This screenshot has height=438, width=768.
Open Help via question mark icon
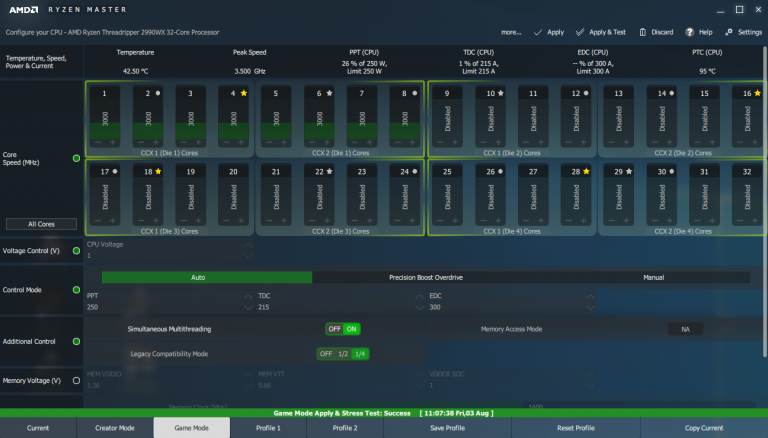coord(690,32)
